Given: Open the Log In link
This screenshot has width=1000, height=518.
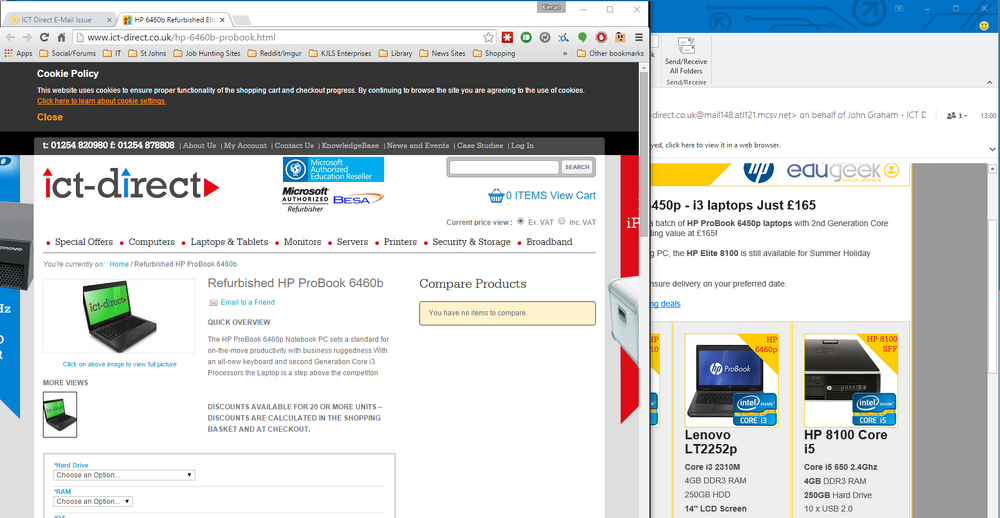Looking at the screenshot, I should tap(522, 145).
